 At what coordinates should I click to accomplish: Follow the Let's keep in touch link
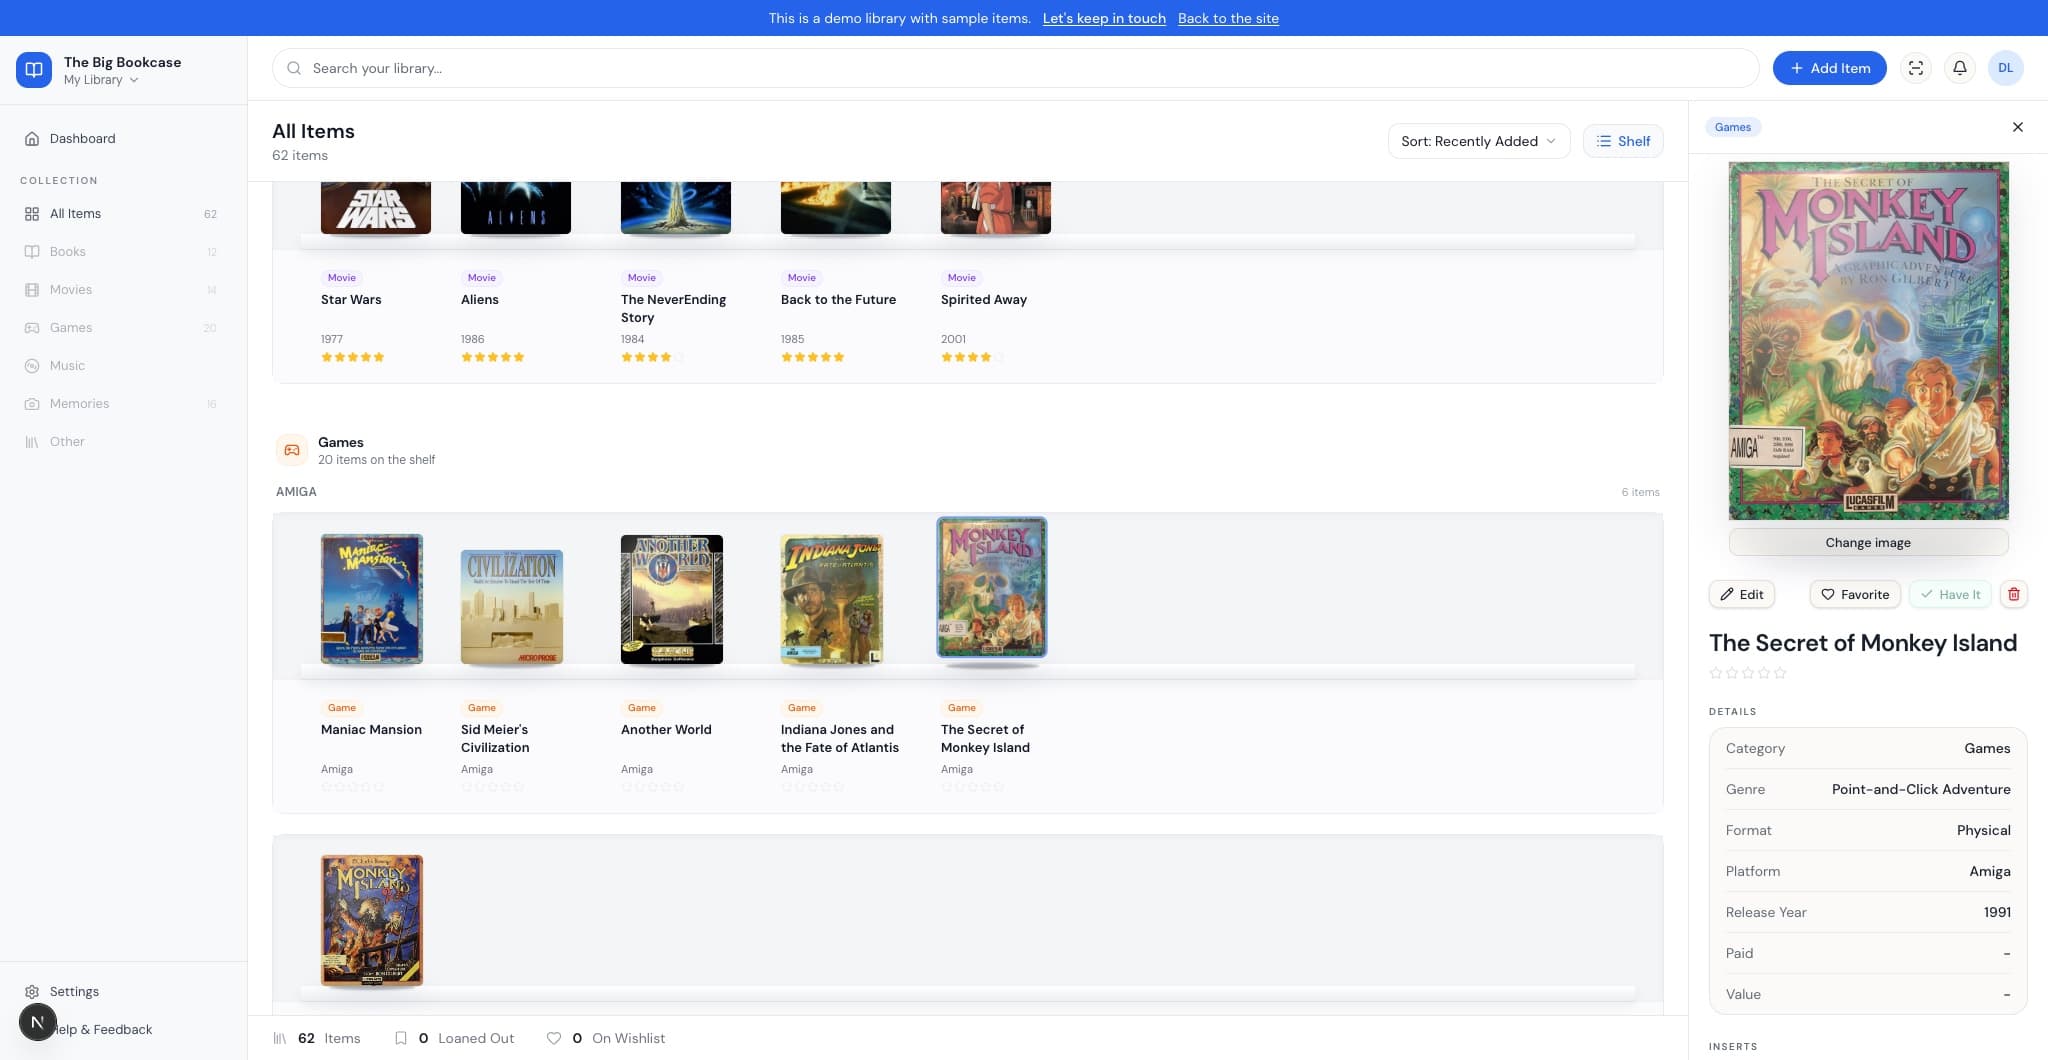(x=1104, y=18)
